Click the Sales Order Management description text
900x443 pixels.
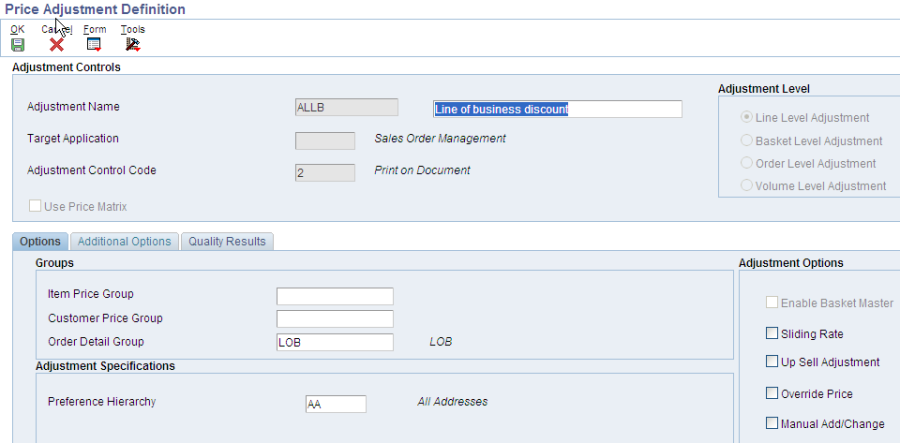coord(440,138)
